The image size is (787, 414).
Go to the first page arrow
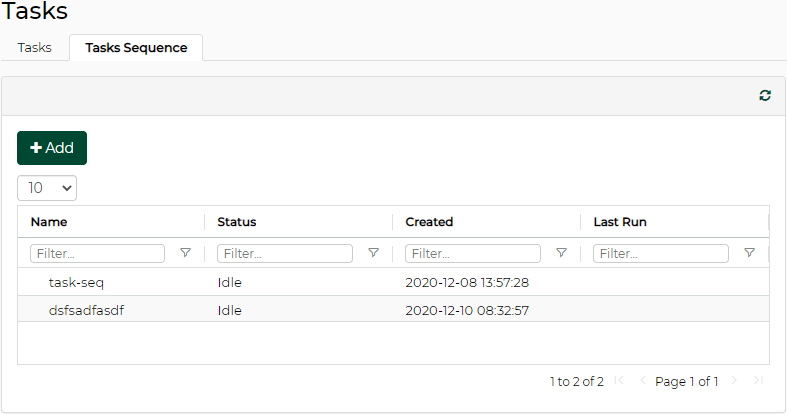pos(620,381)
